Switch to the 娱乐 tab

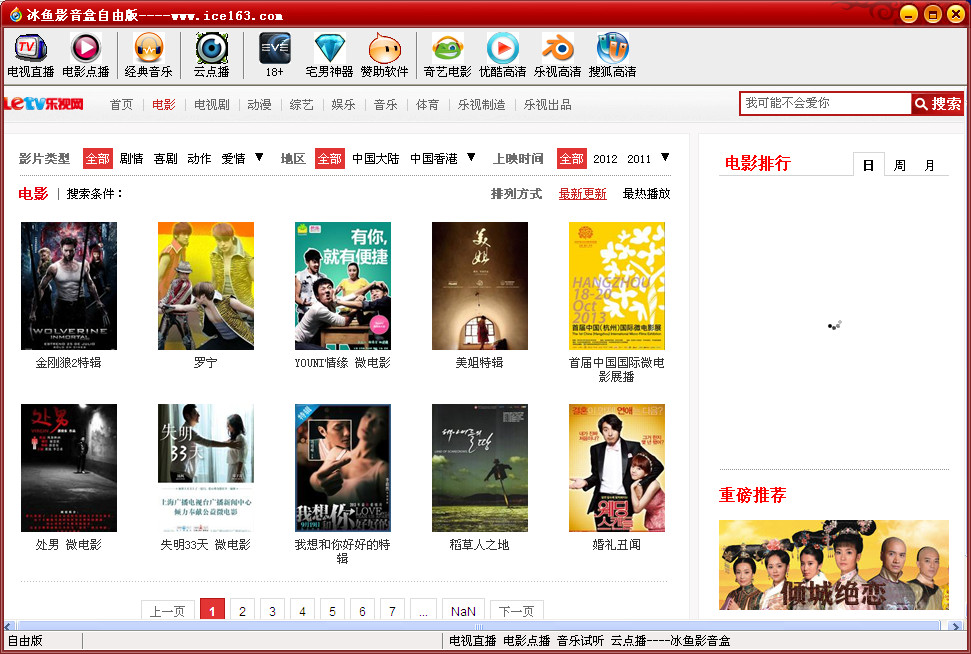coord(344,105)
